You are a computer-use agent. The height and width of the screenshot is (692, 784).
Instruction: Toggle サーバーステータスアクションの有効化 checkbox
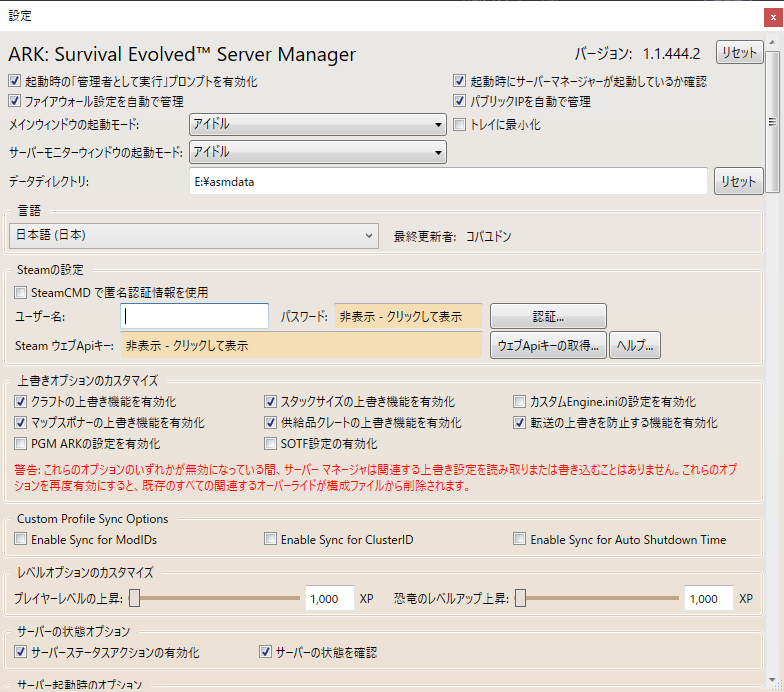(x=20, y=652)
